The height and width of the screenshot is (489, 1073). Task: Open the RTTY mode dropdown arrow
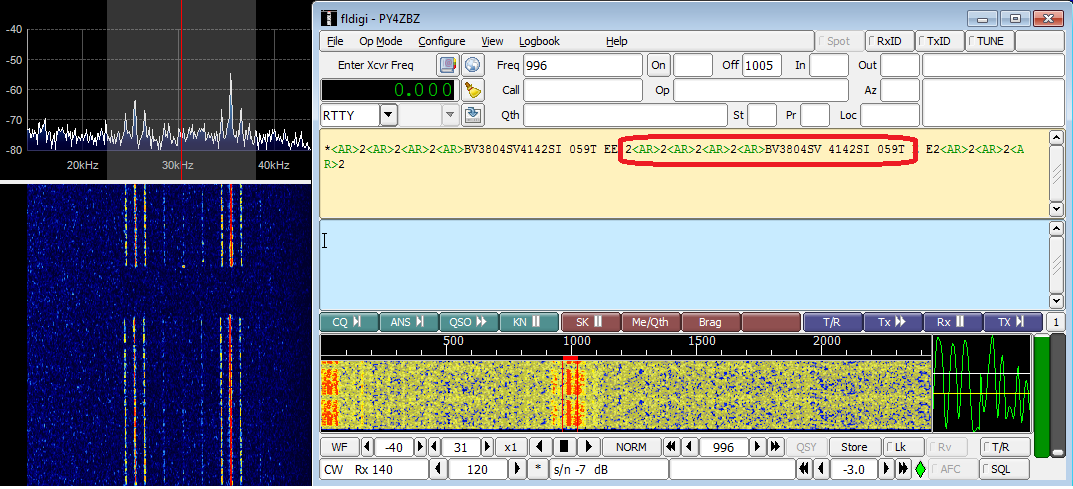click(x=389, y=115)
